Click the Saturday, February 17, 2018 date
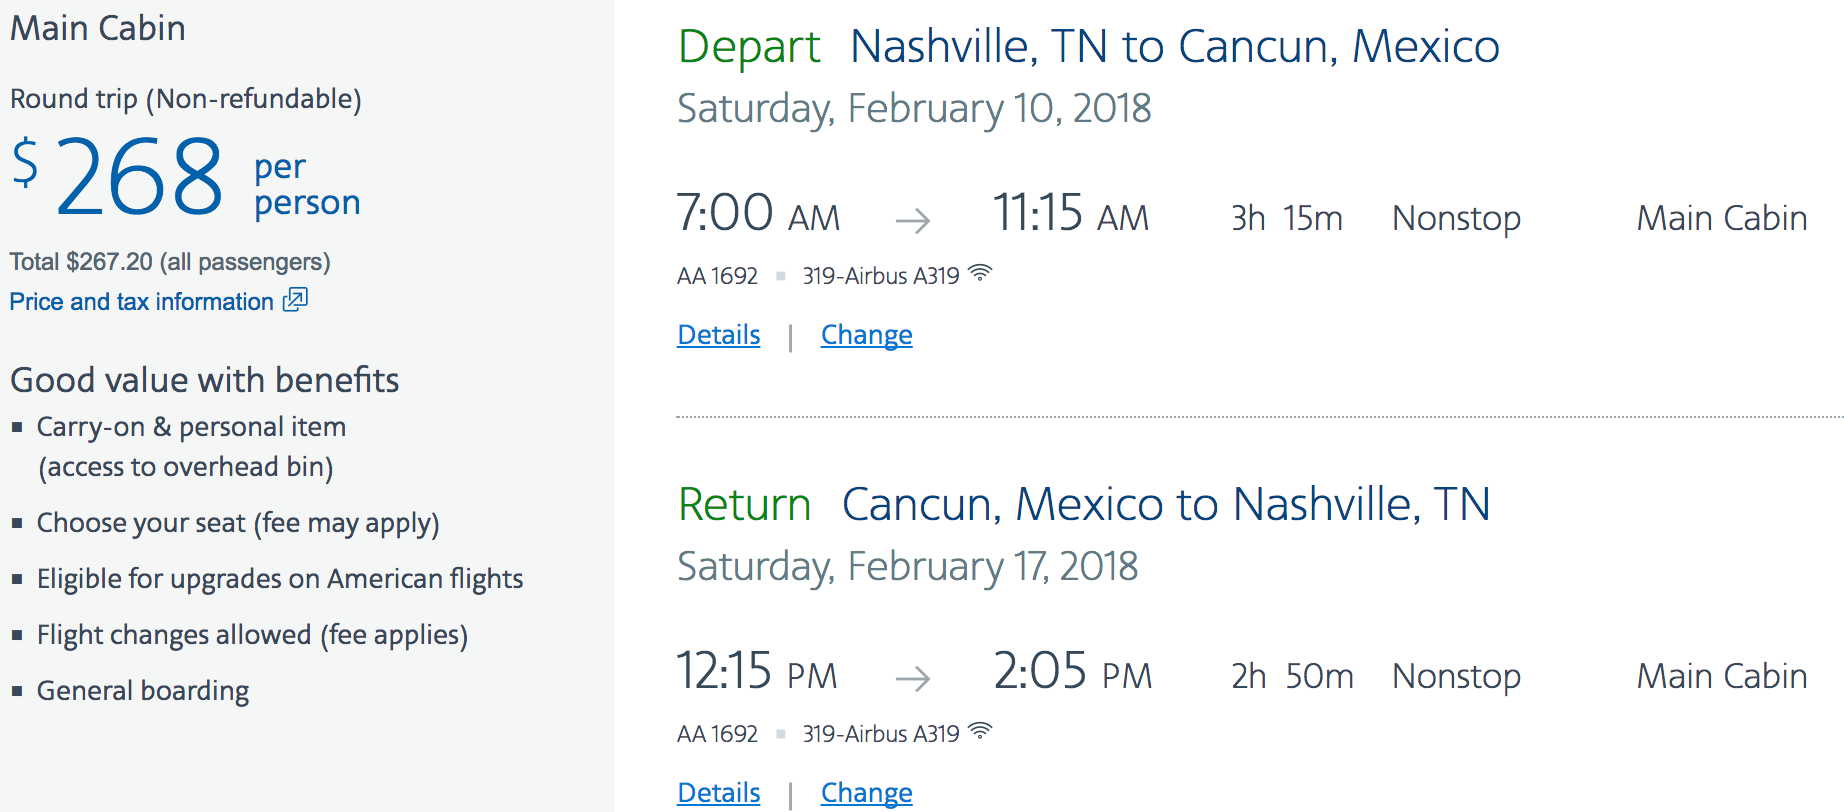1844x812 pixels. (907, 566)
